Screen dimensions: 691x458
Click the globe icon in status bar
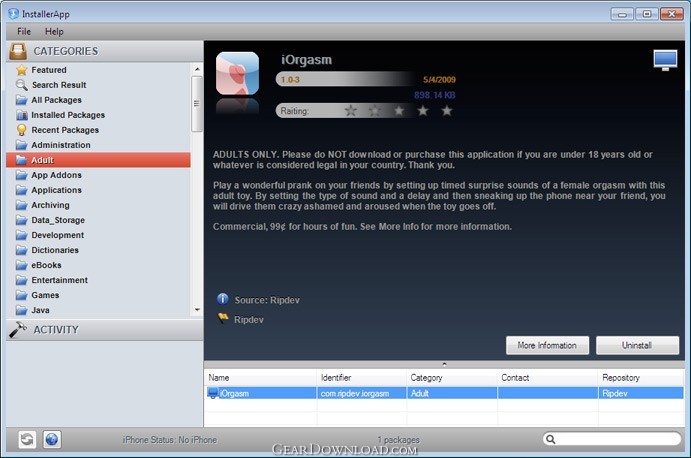[52, 439]
